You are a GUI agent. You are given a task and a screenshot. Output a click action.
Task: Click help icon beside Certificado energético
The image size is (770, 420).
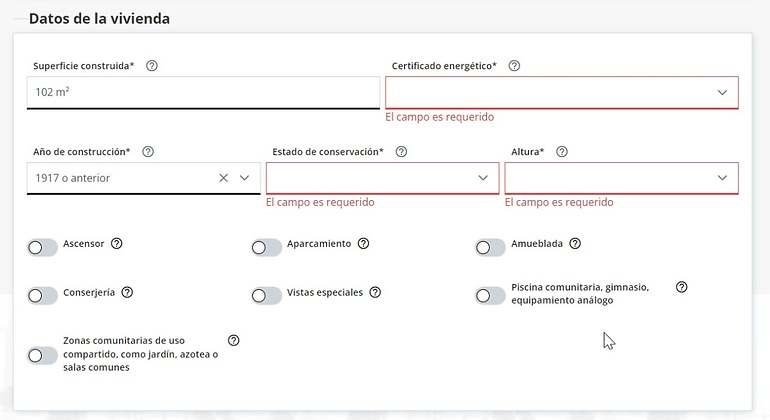514,65
